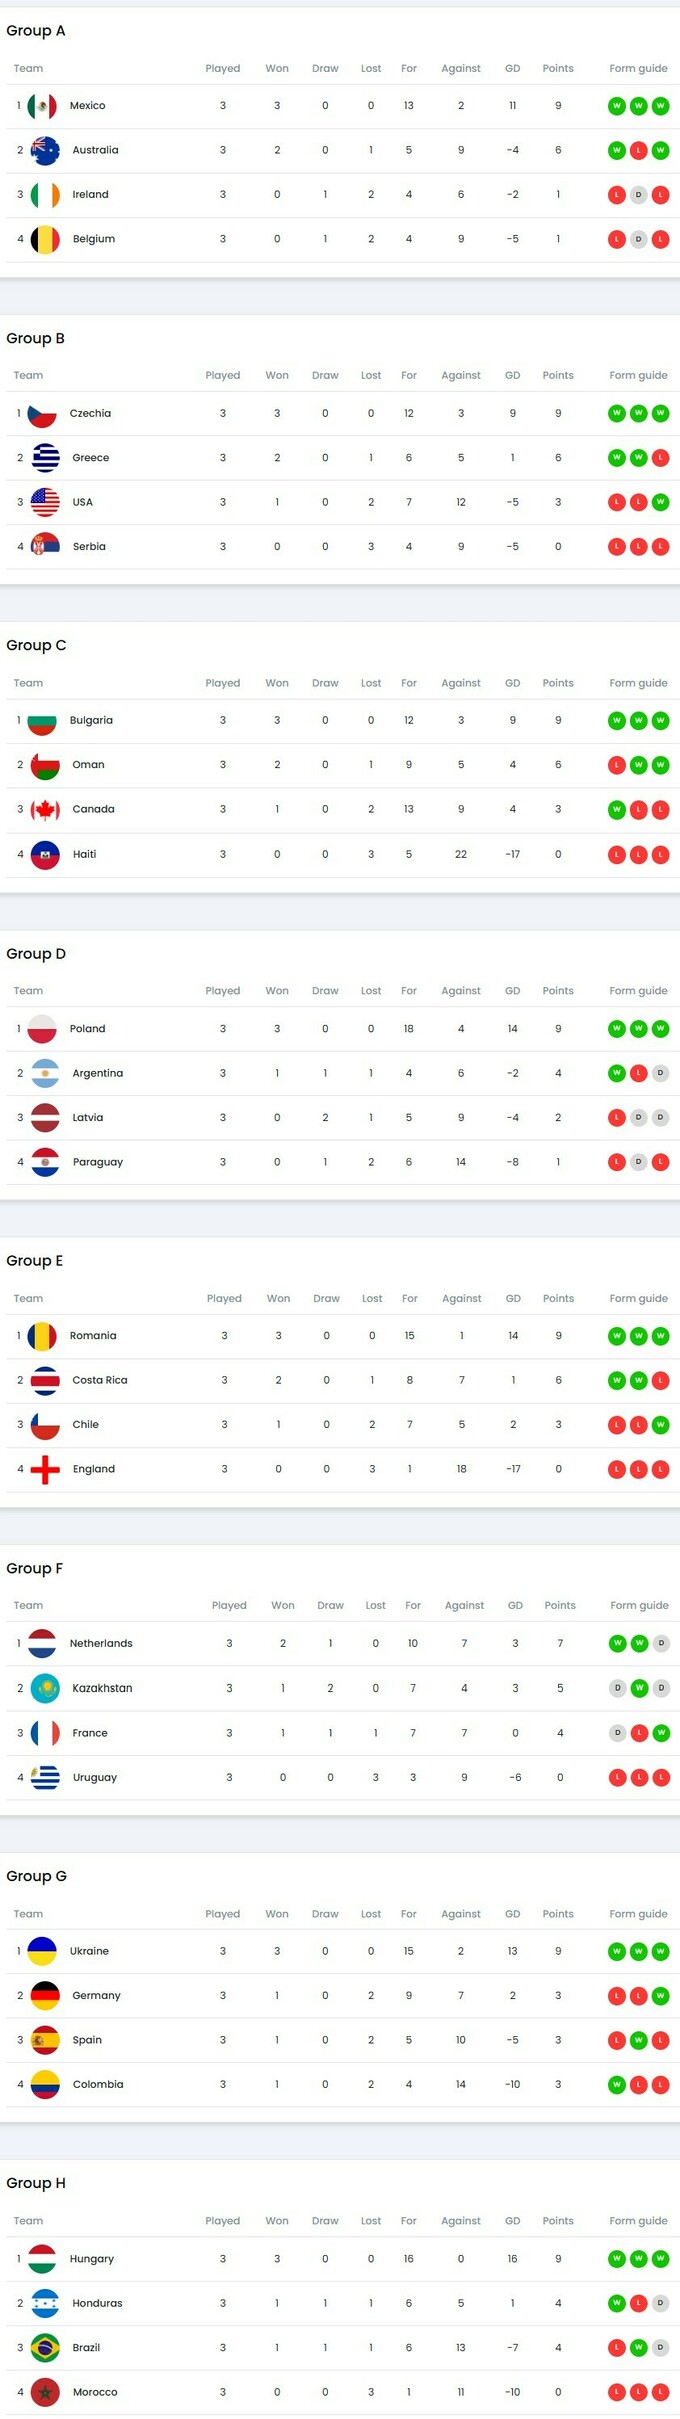Click the Argentina flag icon
680x2419 pixels.
point(45,1073)
